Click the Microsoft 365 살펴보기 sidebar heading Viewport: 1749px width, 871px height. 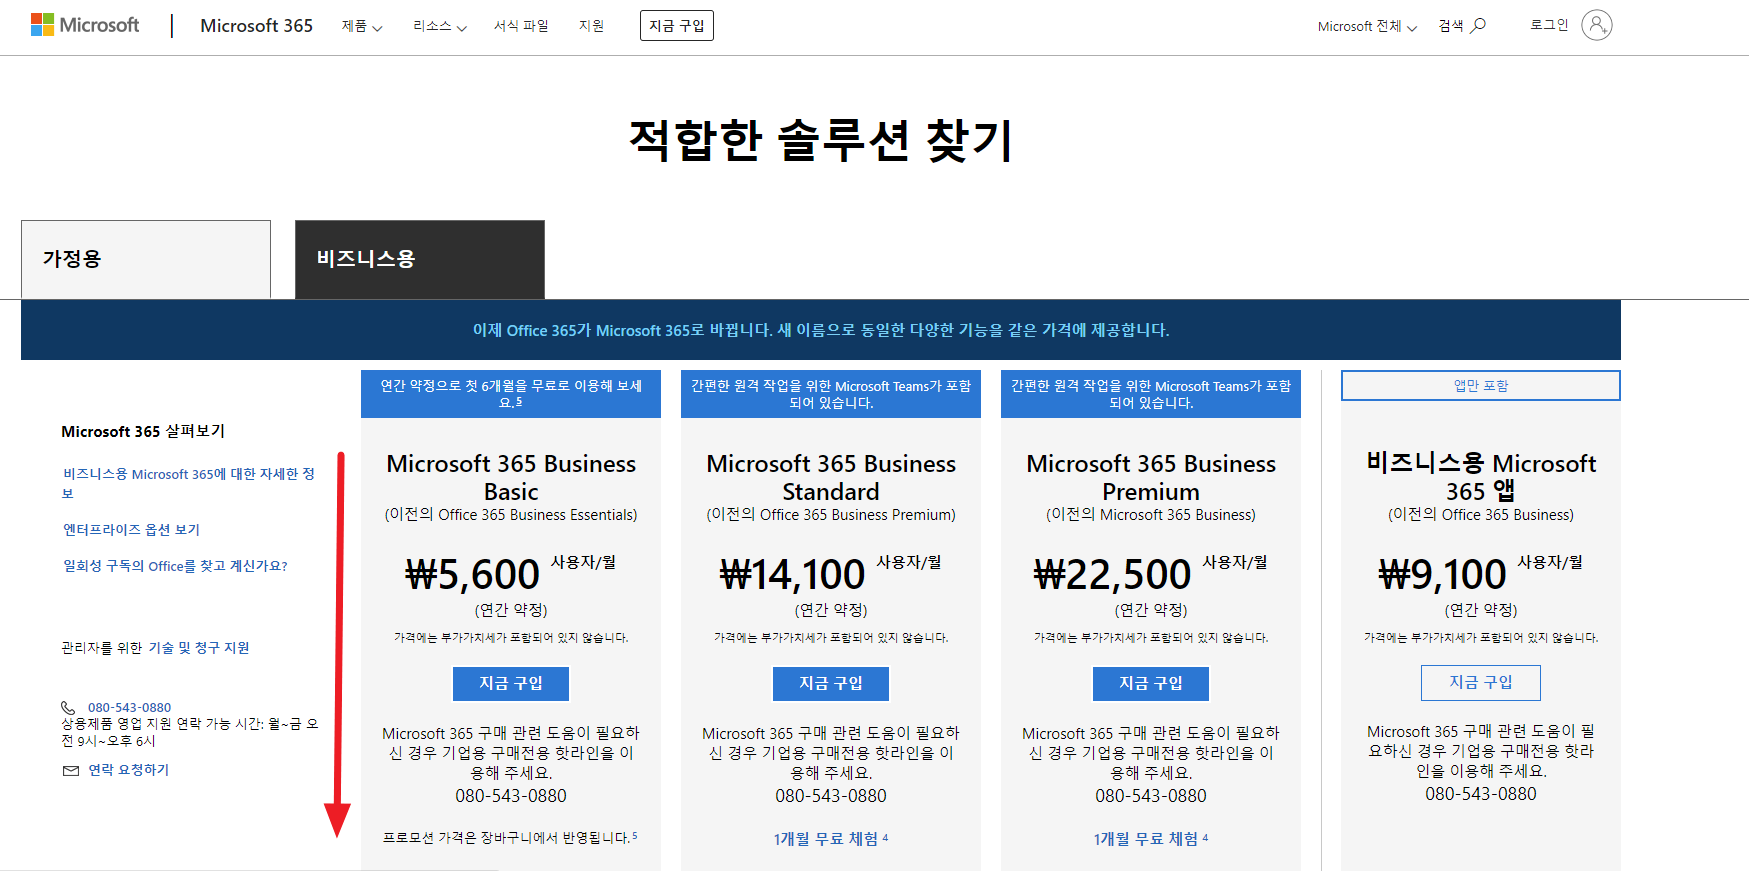click(143, 431)
